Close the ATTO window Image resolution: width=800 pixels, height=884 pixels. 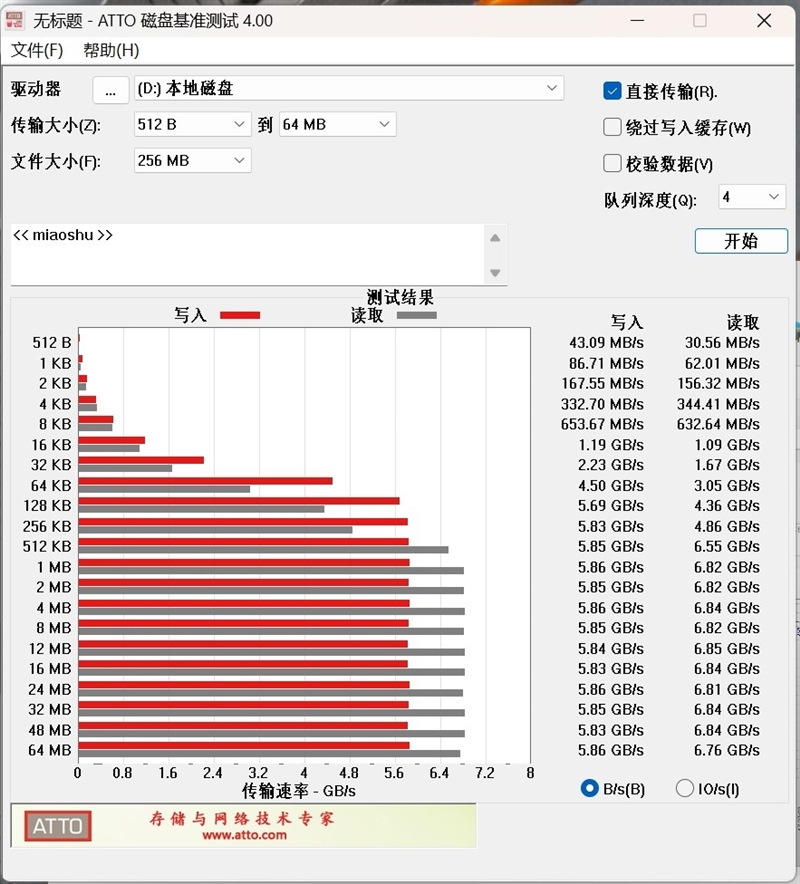764,21
